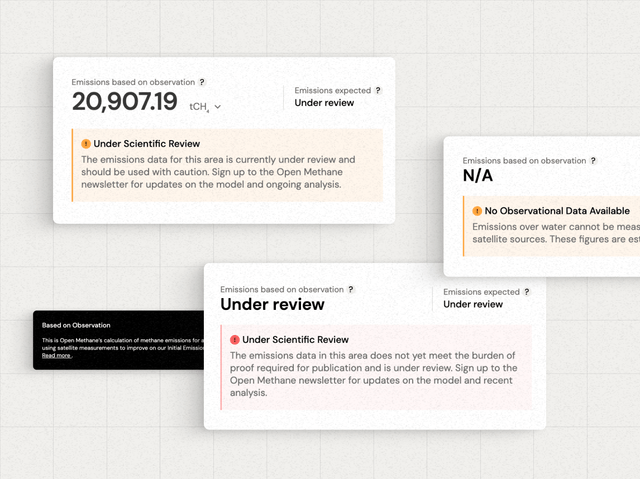Click large Under review heading in bottom card
Viewport: 640px width, 479px height.
coord(272,304)
